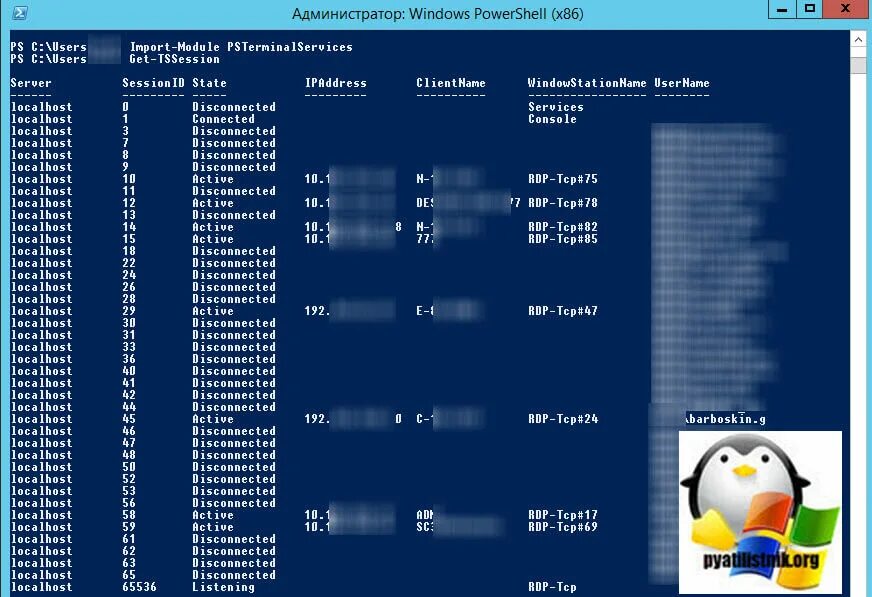Viewport: 872px width, 597px height.
Task: Click the username 'barboskin.g'
Action: pos(727,419)
